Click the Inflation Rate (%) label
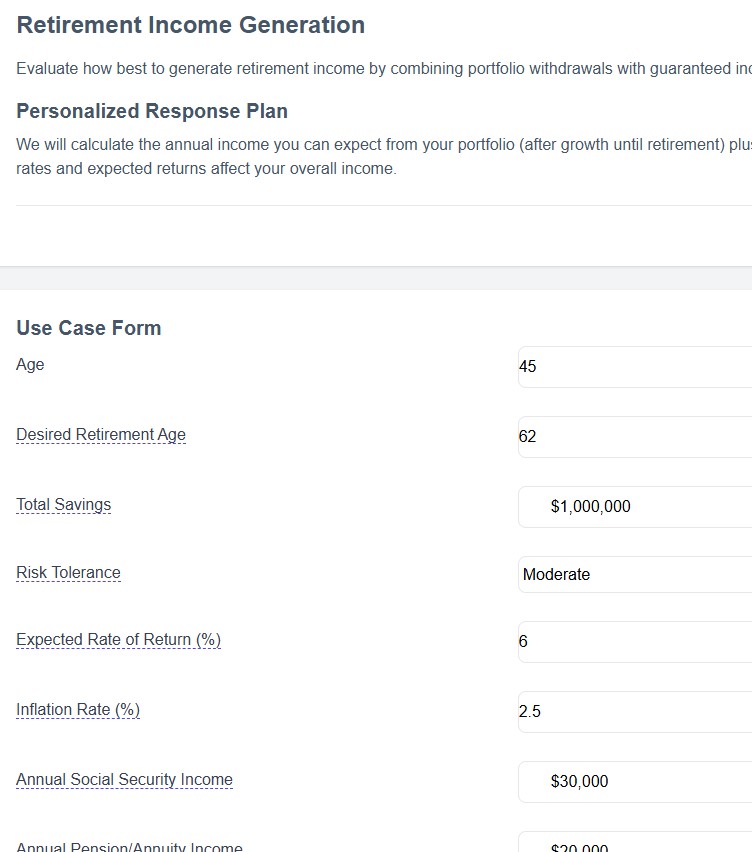This screenshot has width=752, height=852. [x=77, y=709]
